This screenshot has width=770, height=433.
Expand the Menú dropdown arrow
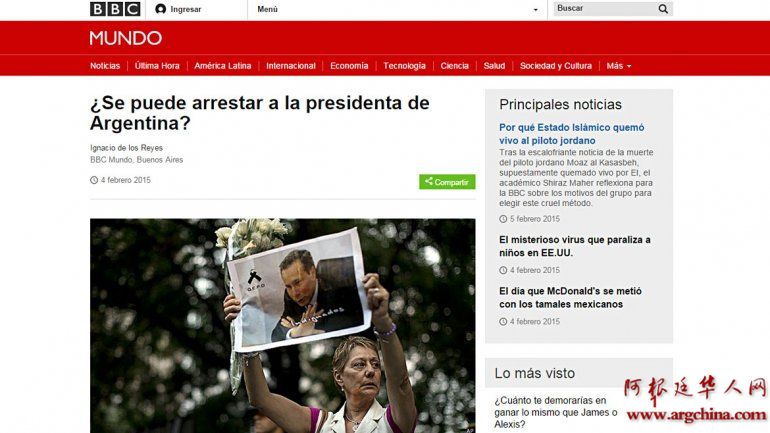tap(535, 10)
